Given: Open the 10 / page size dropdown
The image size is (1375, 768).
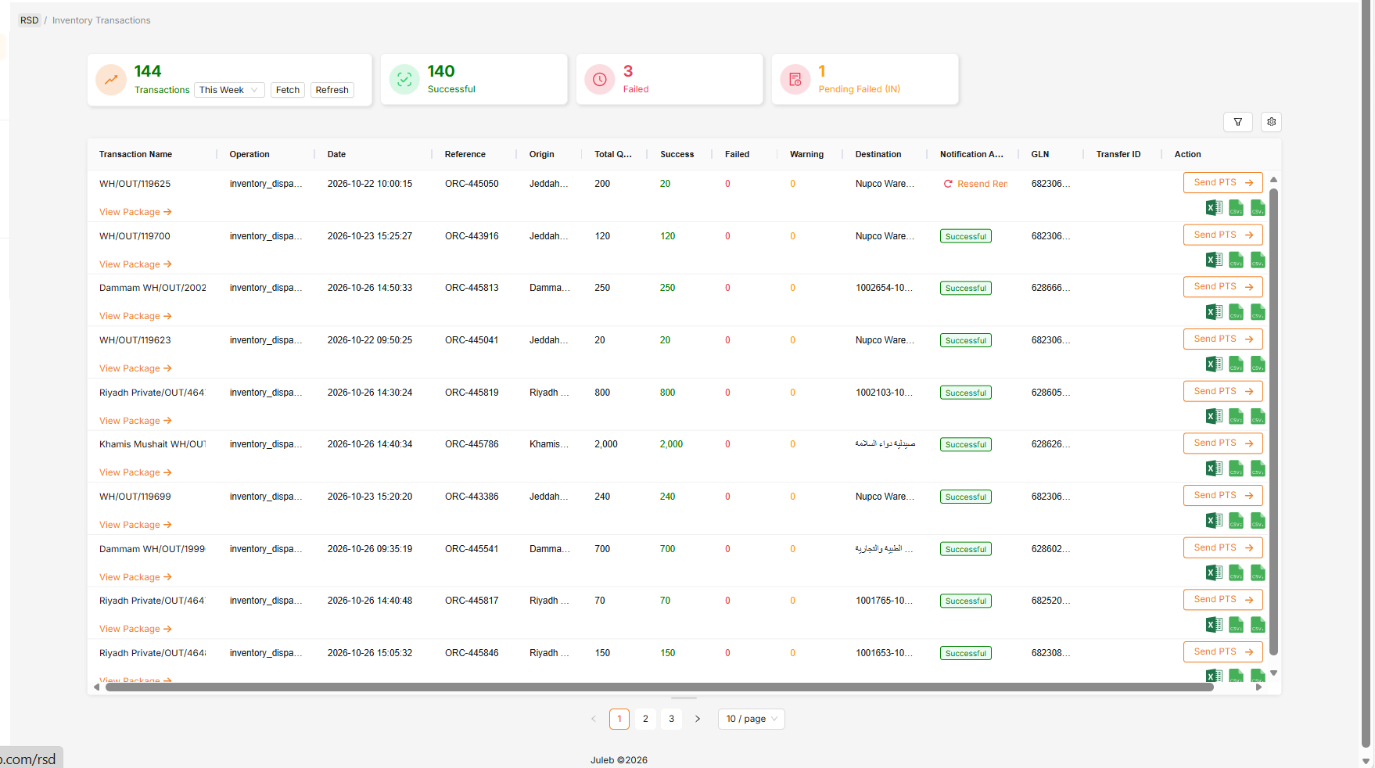Looking at the screenshot, I should 751,719.
